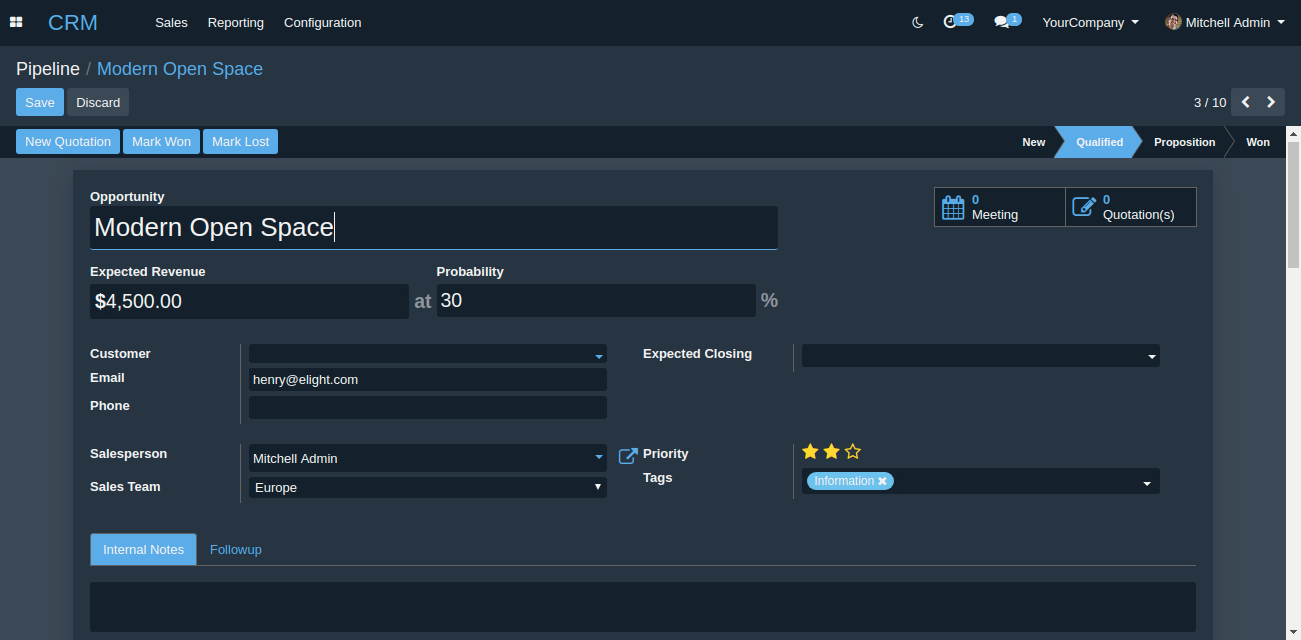
Task: Open the Configuration menu
Action: 323,22
